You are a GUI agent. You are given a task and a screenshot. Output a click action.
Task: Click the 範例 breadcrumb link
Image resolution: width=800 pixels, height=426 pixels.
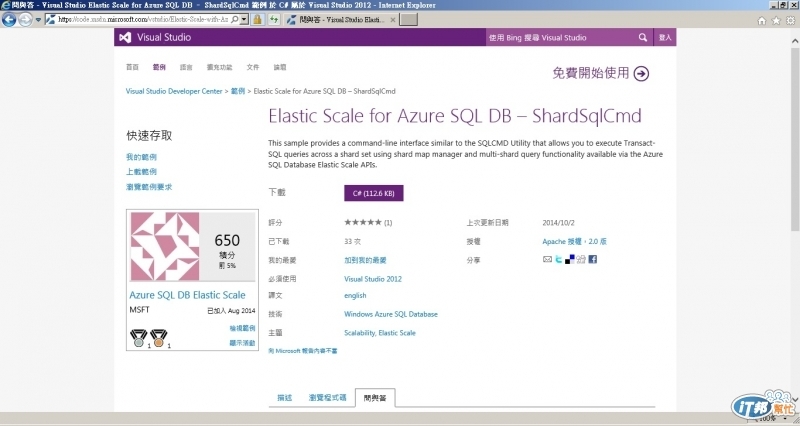pyautogui.click(x=238, y=91)
